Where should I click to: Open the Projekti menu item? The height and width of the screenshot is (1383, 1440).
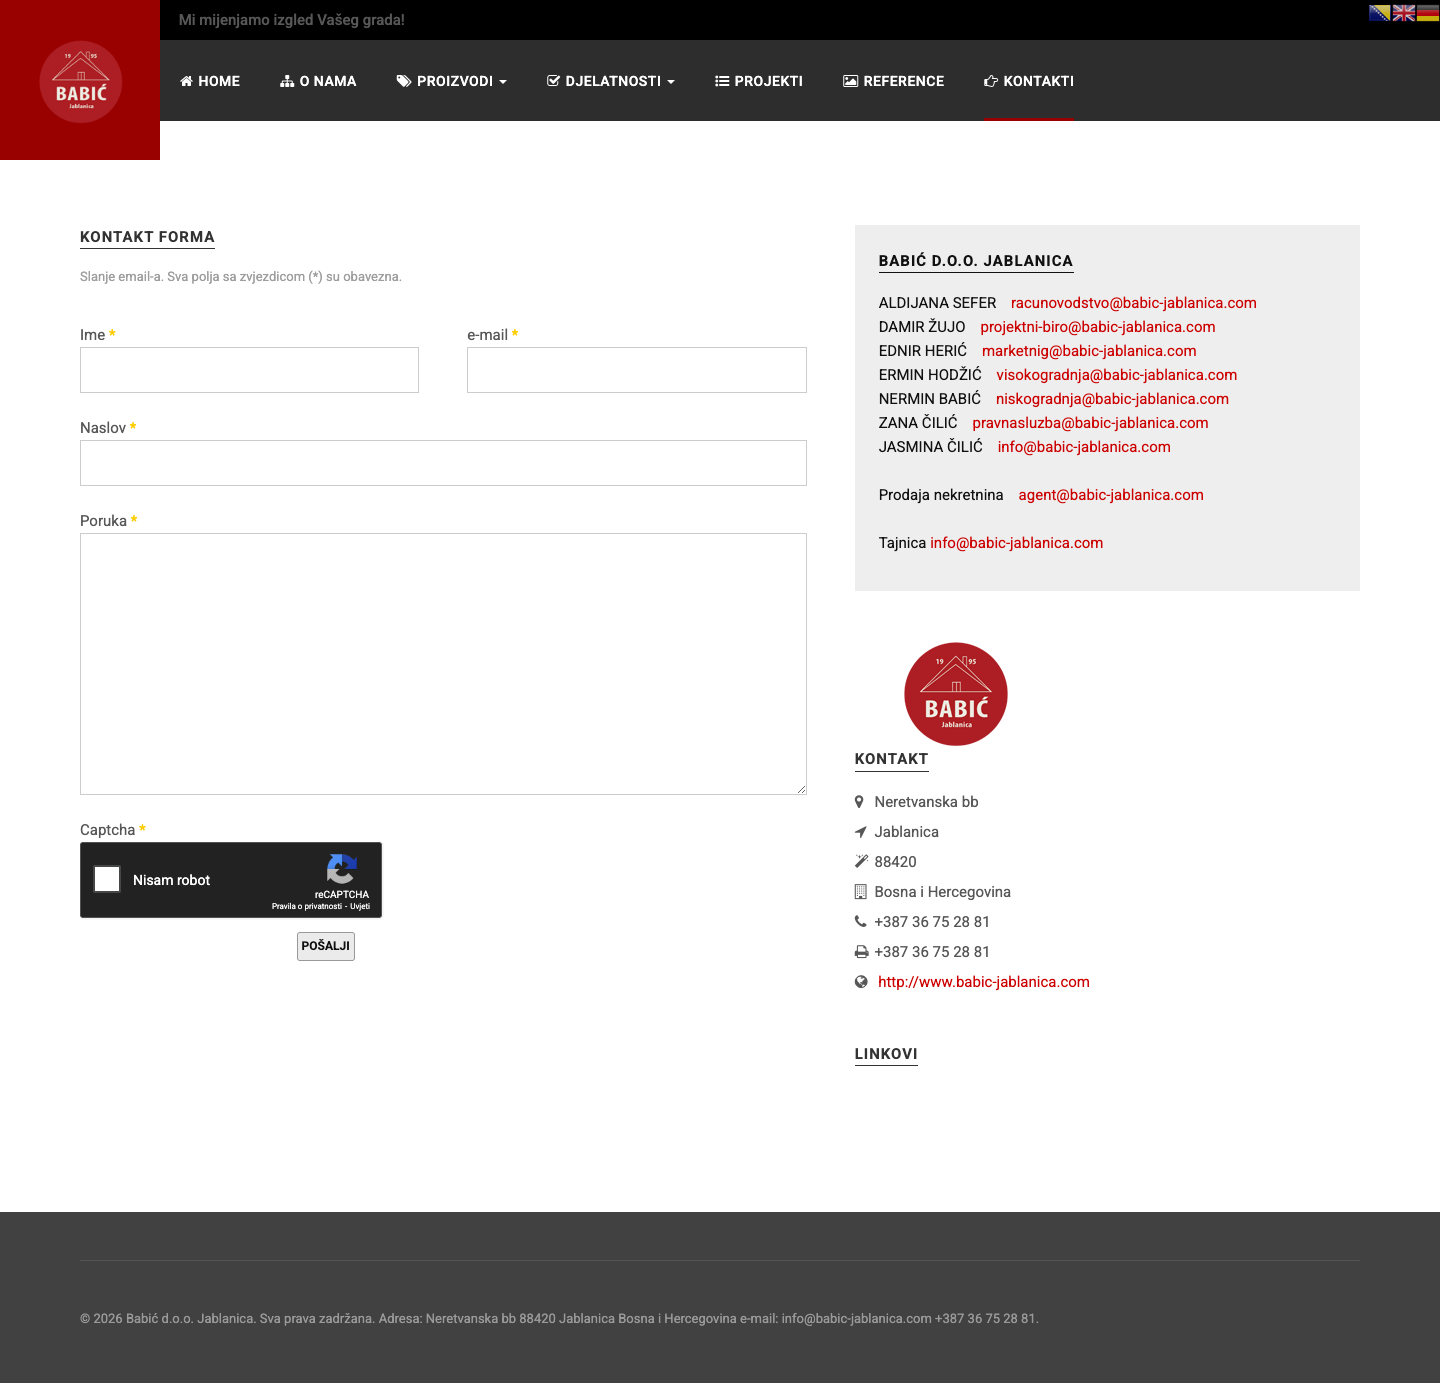tap(759, 81)
